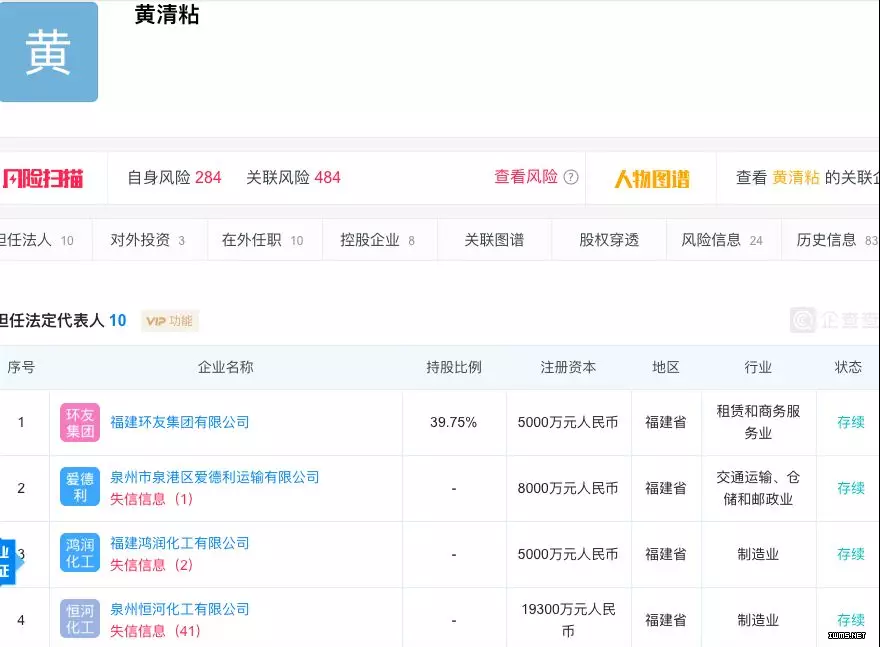The image size is (880, 647).
Task: Click 失信信息 (1) under 爱德利运输
Action: (x=152, y=499)
